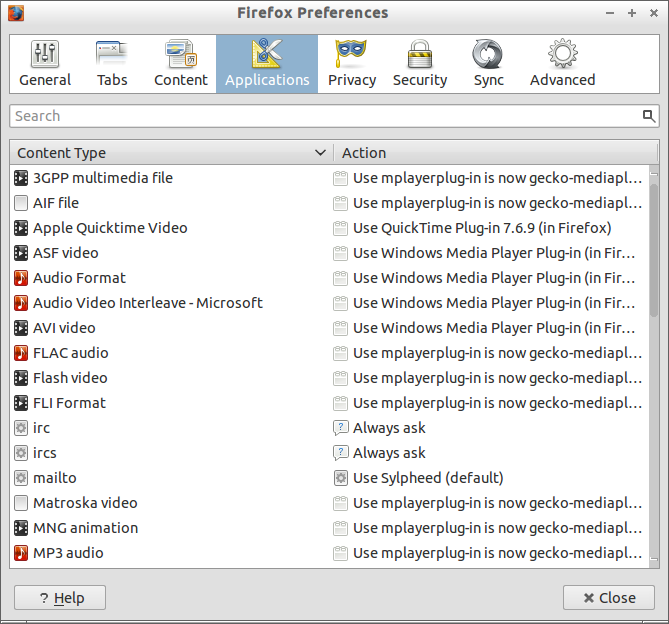Switch to the Sync preferences pane
Screen dimensions: 669x624
pos(488,64)
